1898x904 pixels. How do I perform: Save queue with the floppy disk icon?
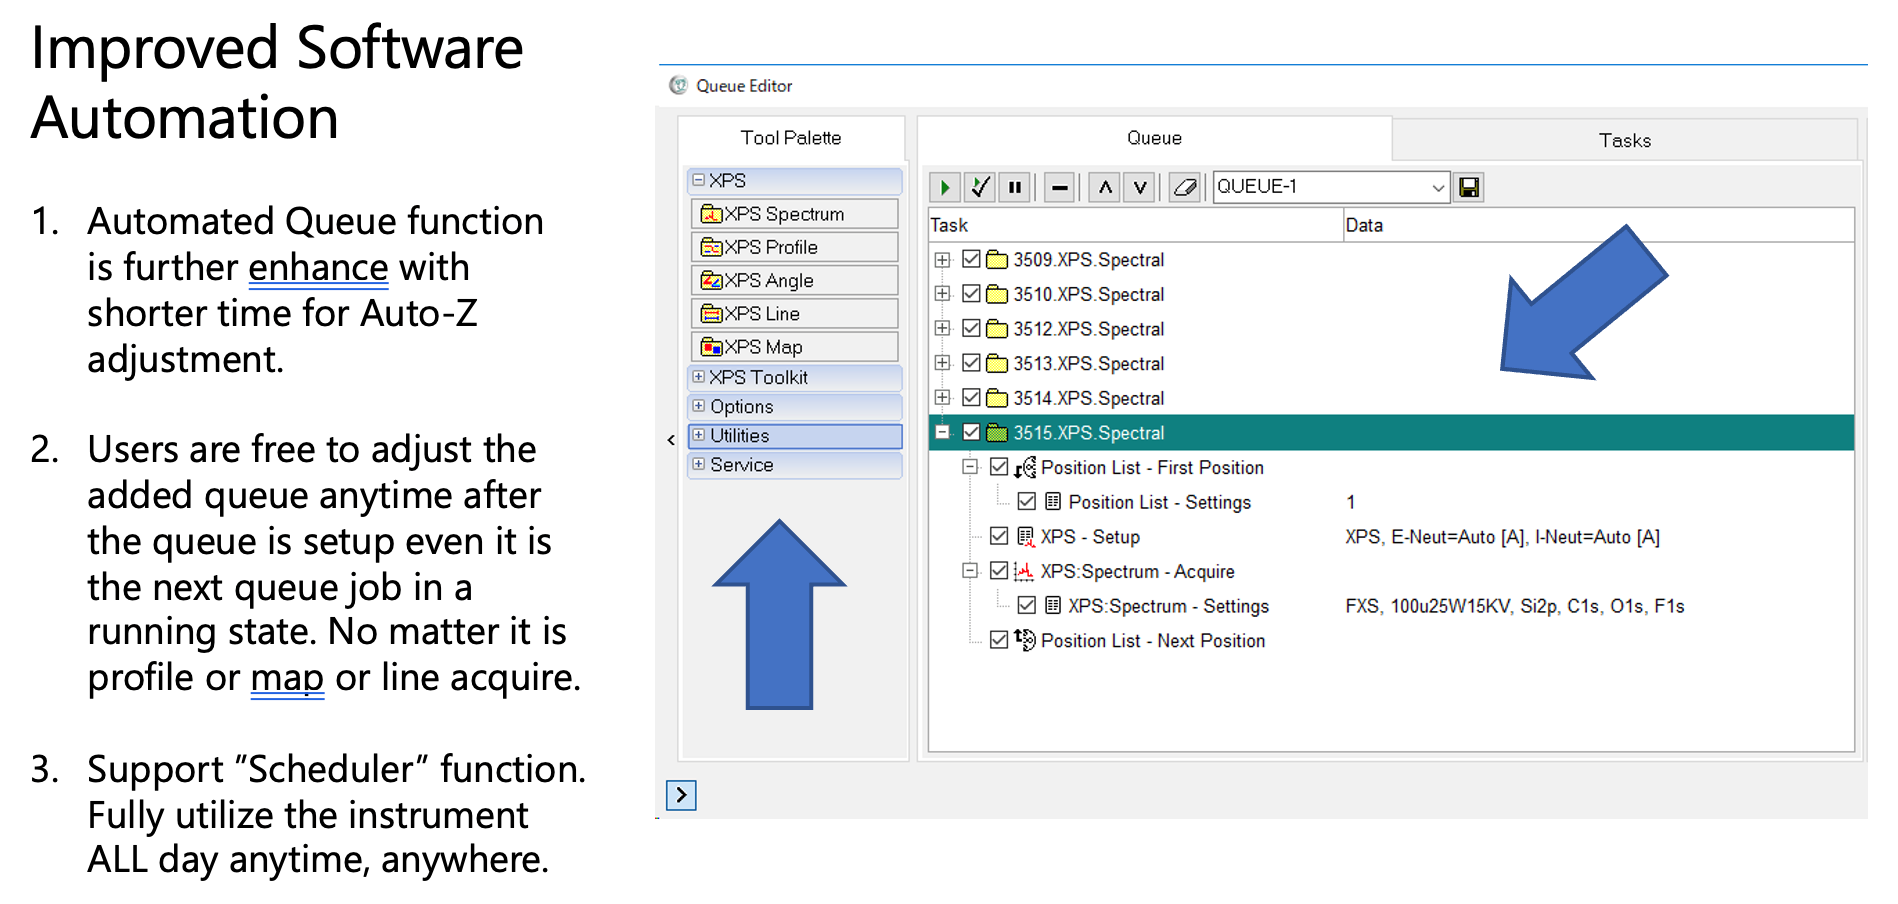click(1468, 187)
